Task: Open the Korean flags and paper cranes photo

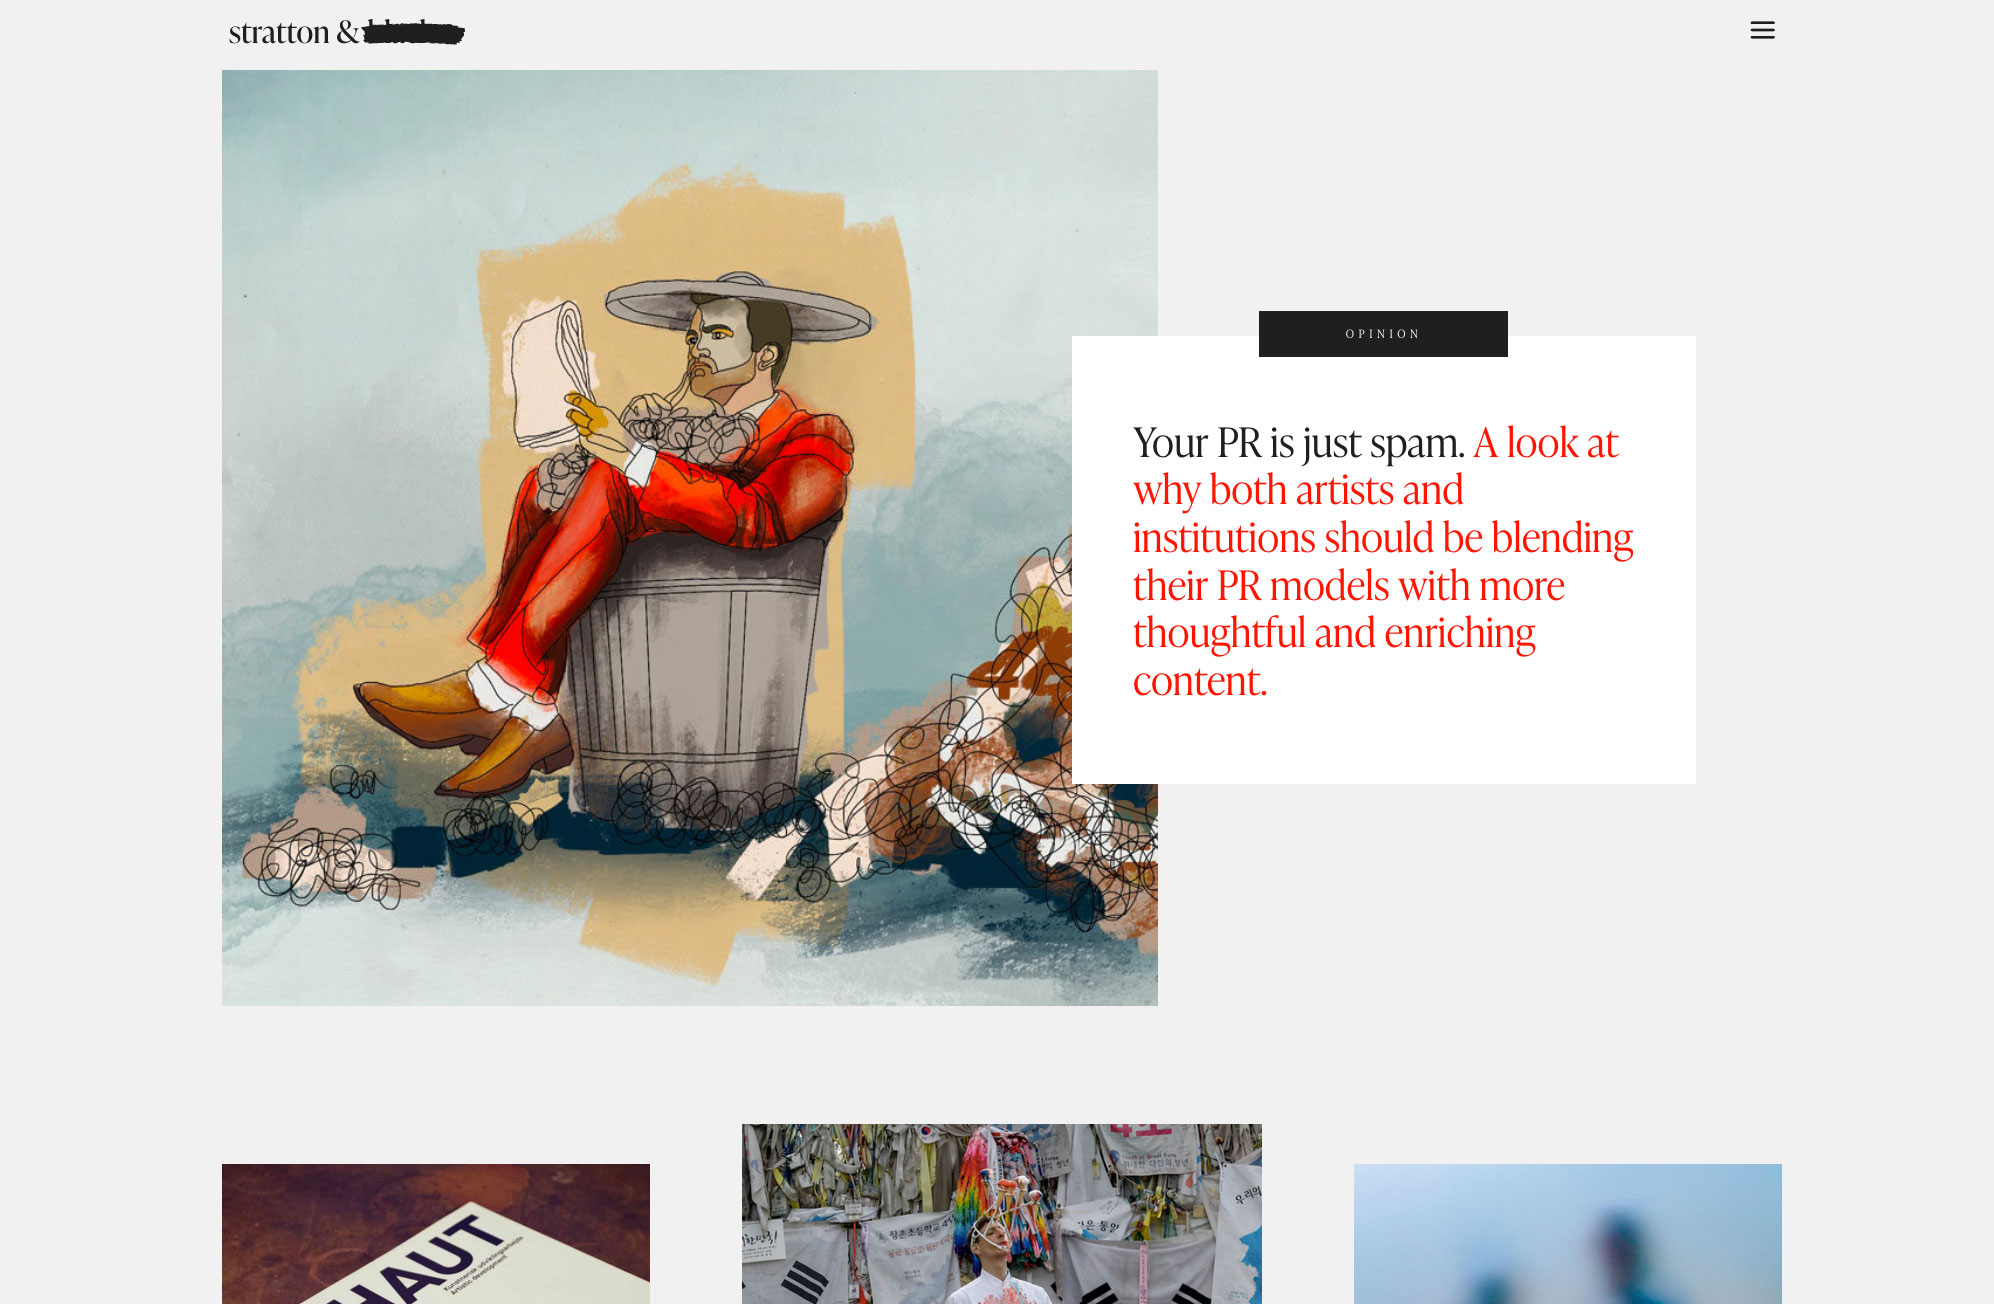Action: 1002,1214
